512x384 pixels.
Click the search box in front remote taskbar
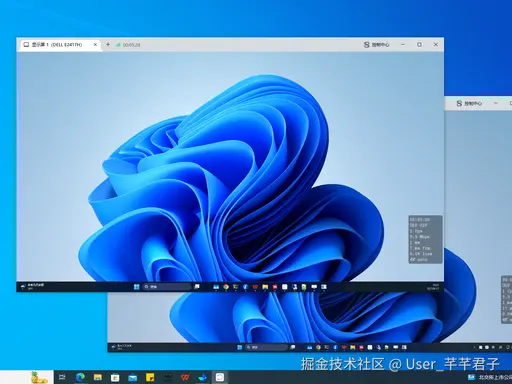[x=167, y=287]
